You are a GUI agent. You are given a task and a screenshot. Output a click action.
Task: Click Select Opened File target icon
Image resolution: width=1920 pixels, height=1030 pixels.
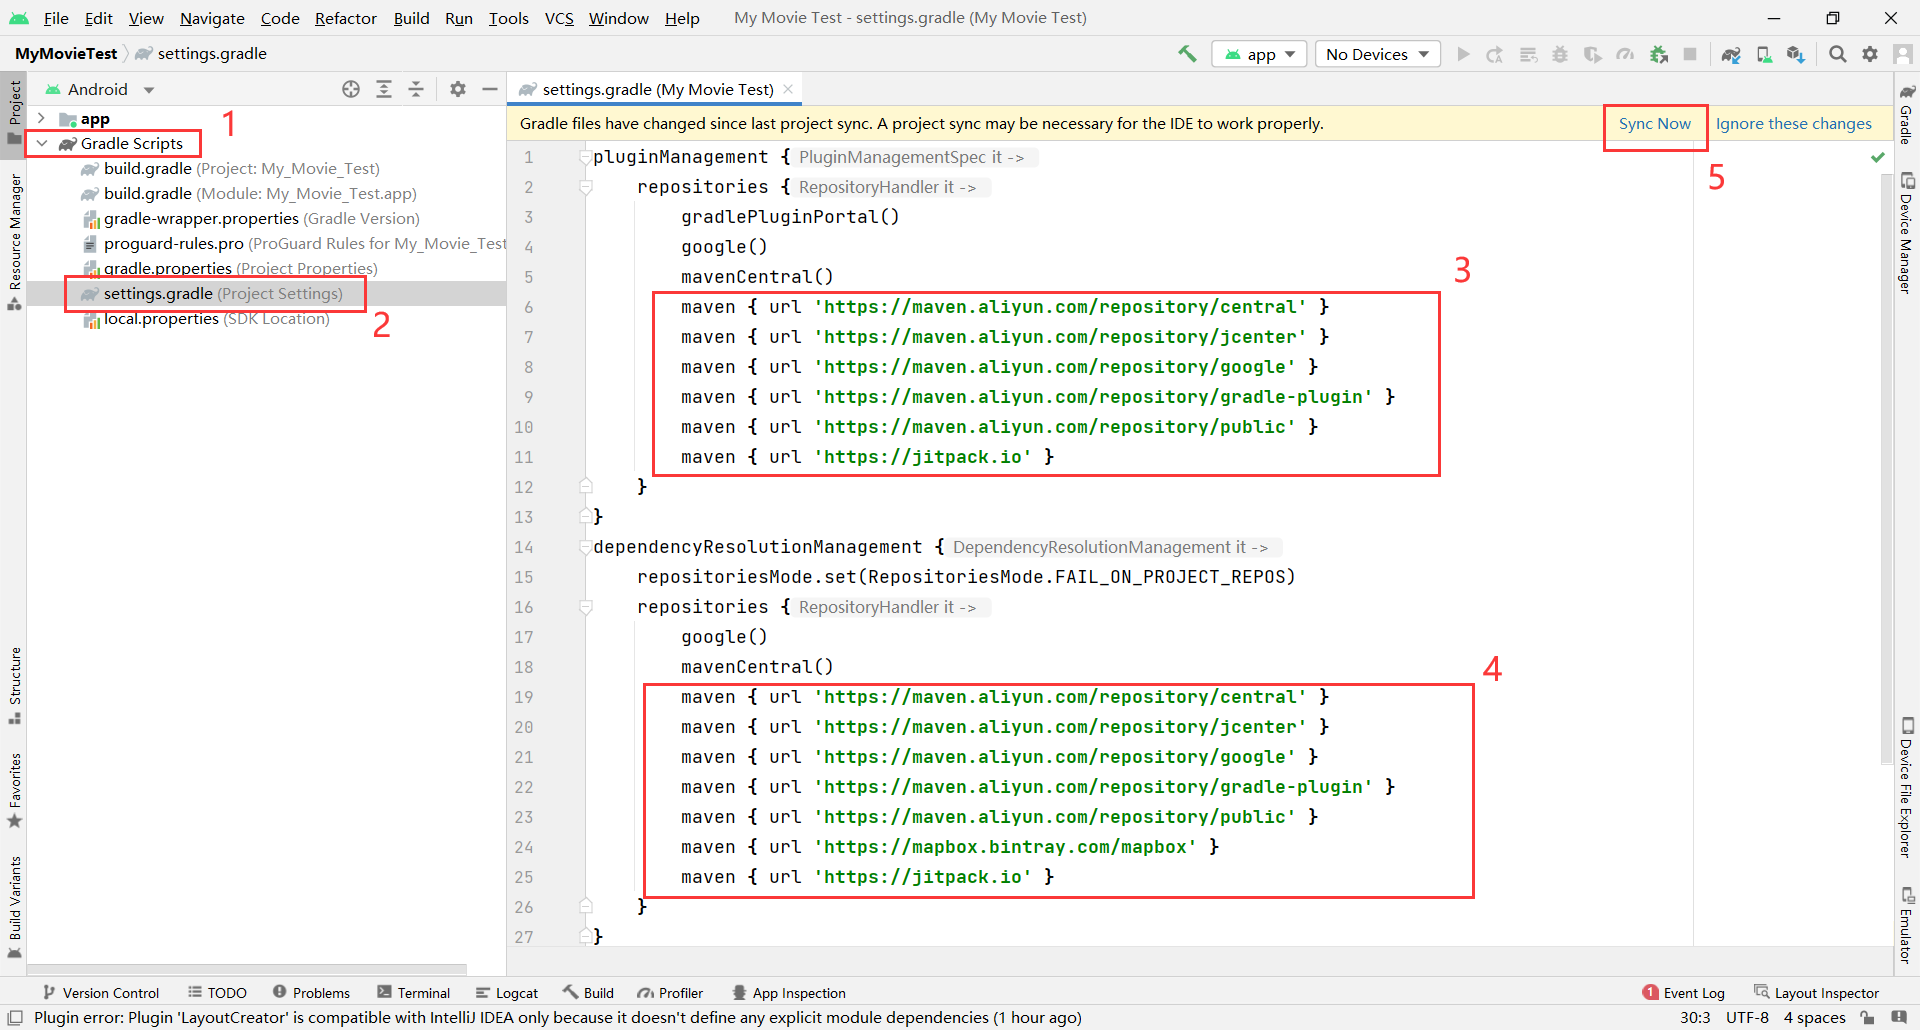click(351, 89)
